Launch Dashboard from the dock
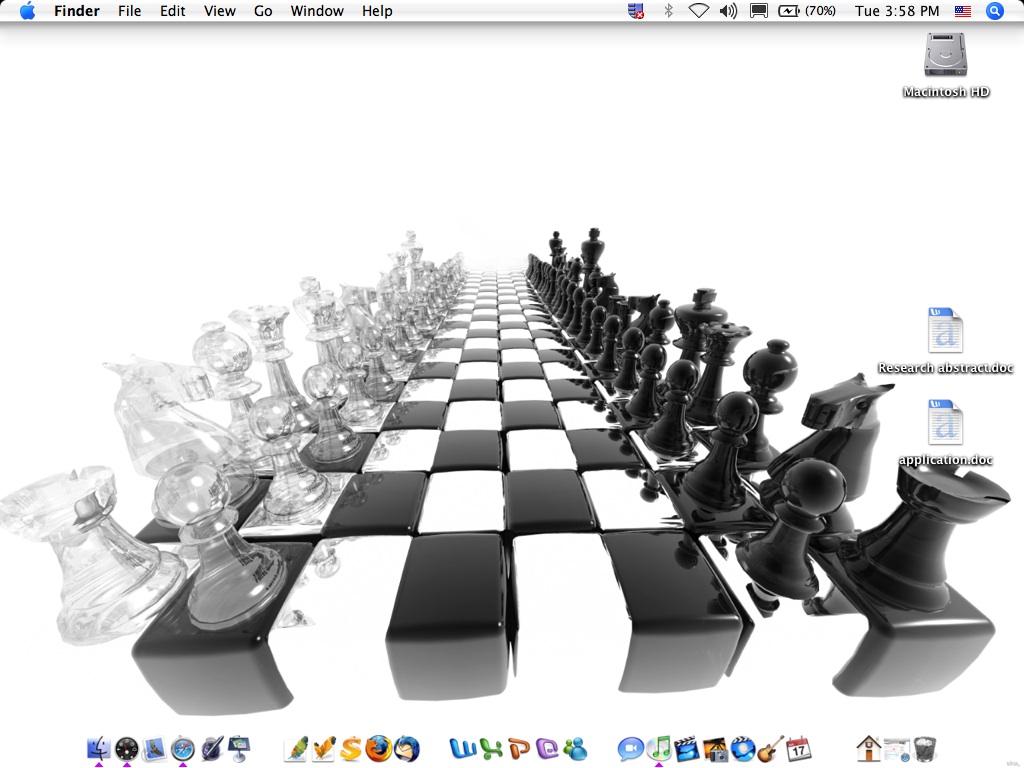The width and height of the screenshot is (1024, 768). (127, 748)
